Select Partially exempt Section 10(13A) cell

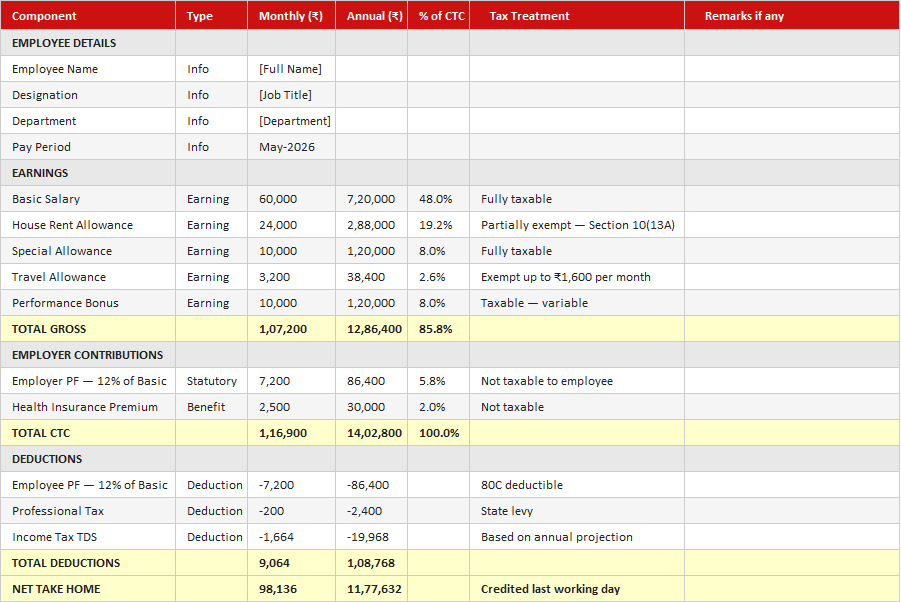pyautogui.click(x=577, y=225)
